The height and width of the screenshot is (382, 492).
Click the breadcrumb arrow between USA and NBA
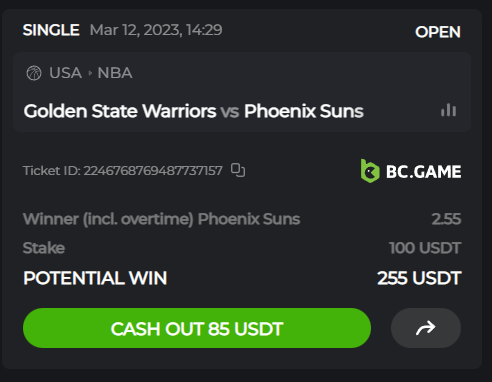coord(90,73)
